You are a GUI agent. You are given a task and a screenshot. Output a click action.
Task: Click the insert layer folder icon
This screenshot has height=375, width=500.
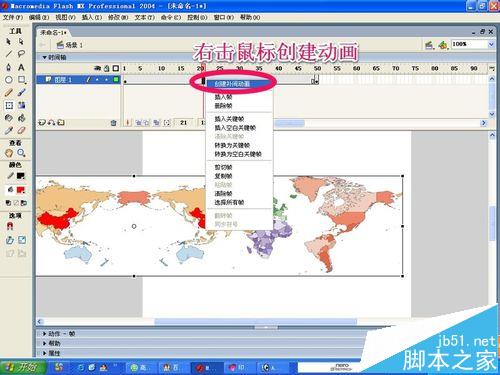pos(61,123)
